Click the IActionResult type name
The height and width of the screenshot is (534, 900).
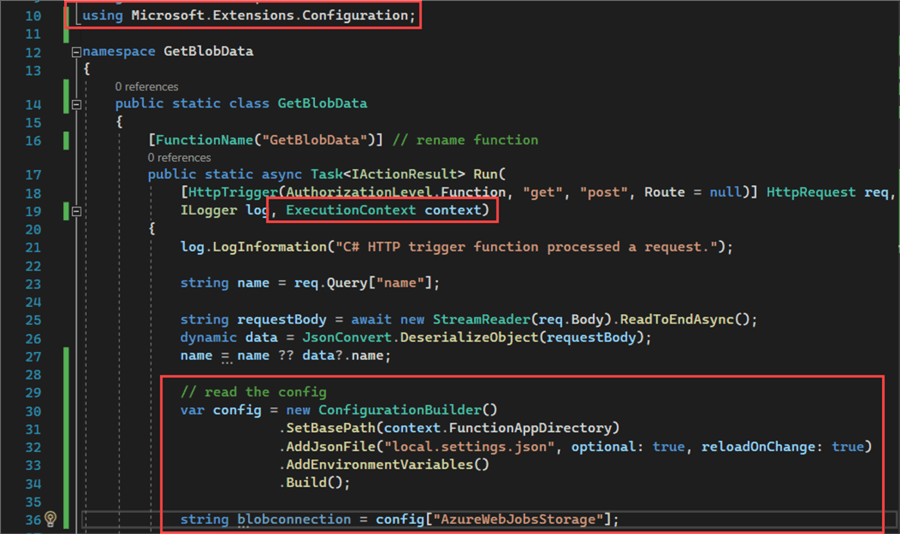[x=404, y=174]
